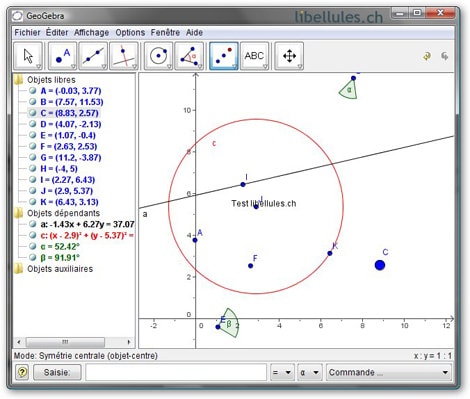Image resolution: width=470 pixels, height=399 pixels.
Task: Select row H = (-4, 5)
Action: [59, 168]
